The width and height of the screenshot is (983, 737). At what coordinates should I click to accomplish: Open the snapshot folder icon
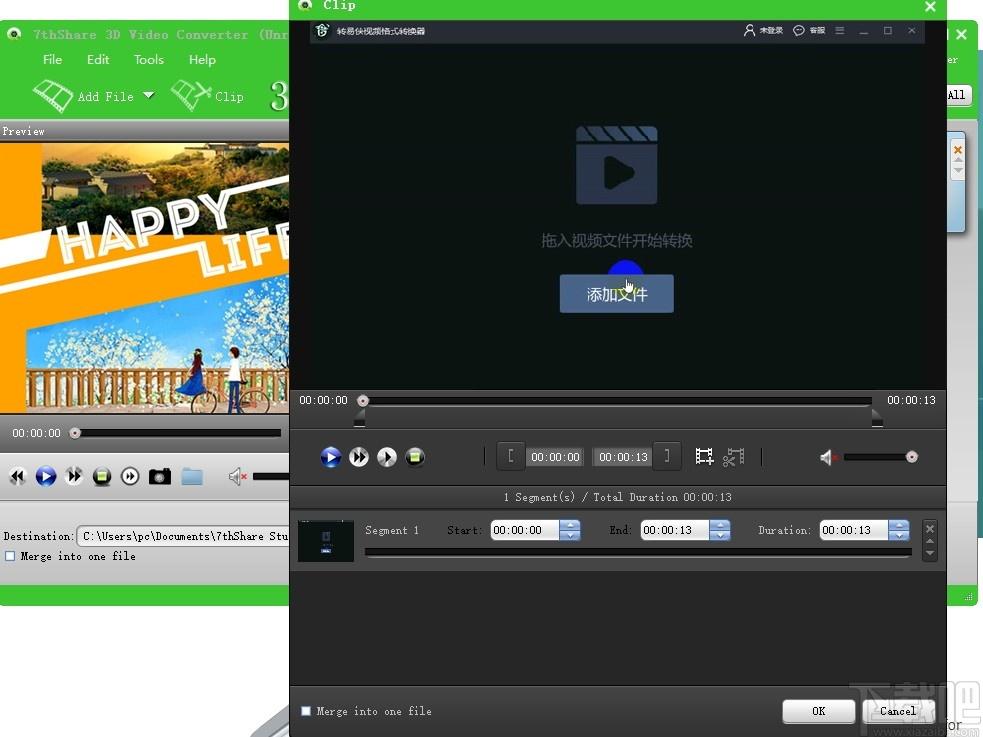(x=192, y=477)
